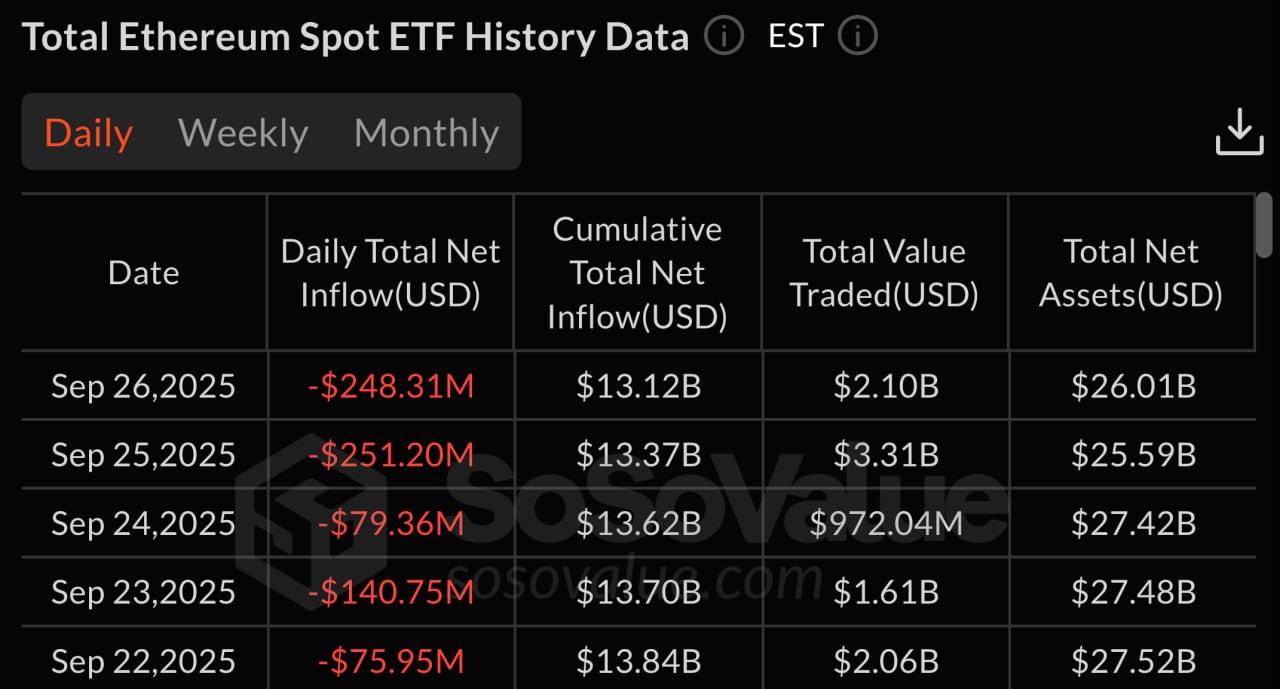Select the Sep 26,2025 date cell
The width and height of the screenshot is (1280, 689).
[144, 386]
